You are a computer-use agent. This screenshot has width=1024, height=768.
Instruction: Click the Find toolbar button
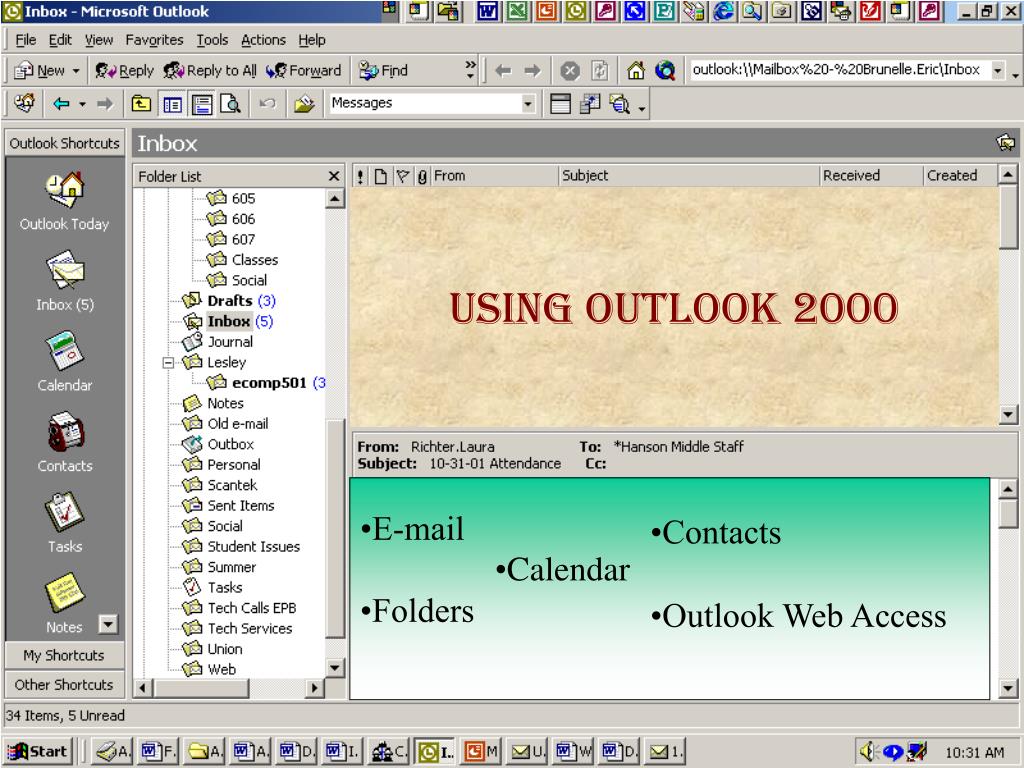click(x=384, y=71)
